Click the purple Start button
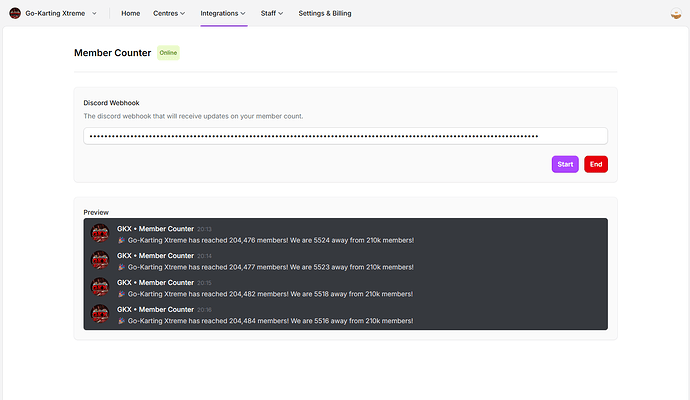 pos(565,164)
